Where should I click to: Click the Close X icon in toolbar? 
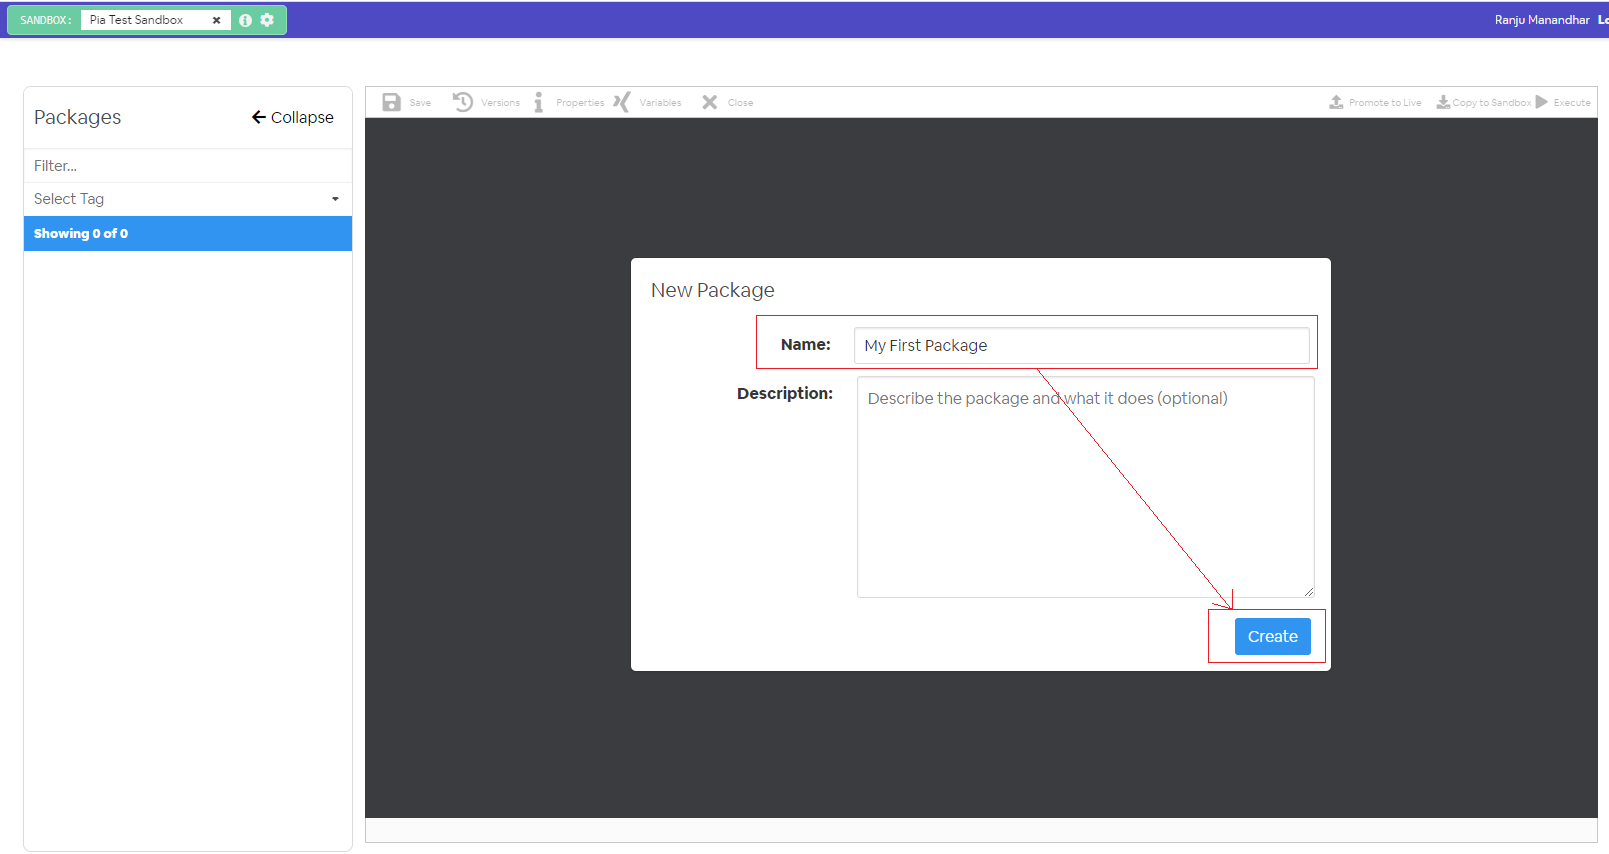710,102
